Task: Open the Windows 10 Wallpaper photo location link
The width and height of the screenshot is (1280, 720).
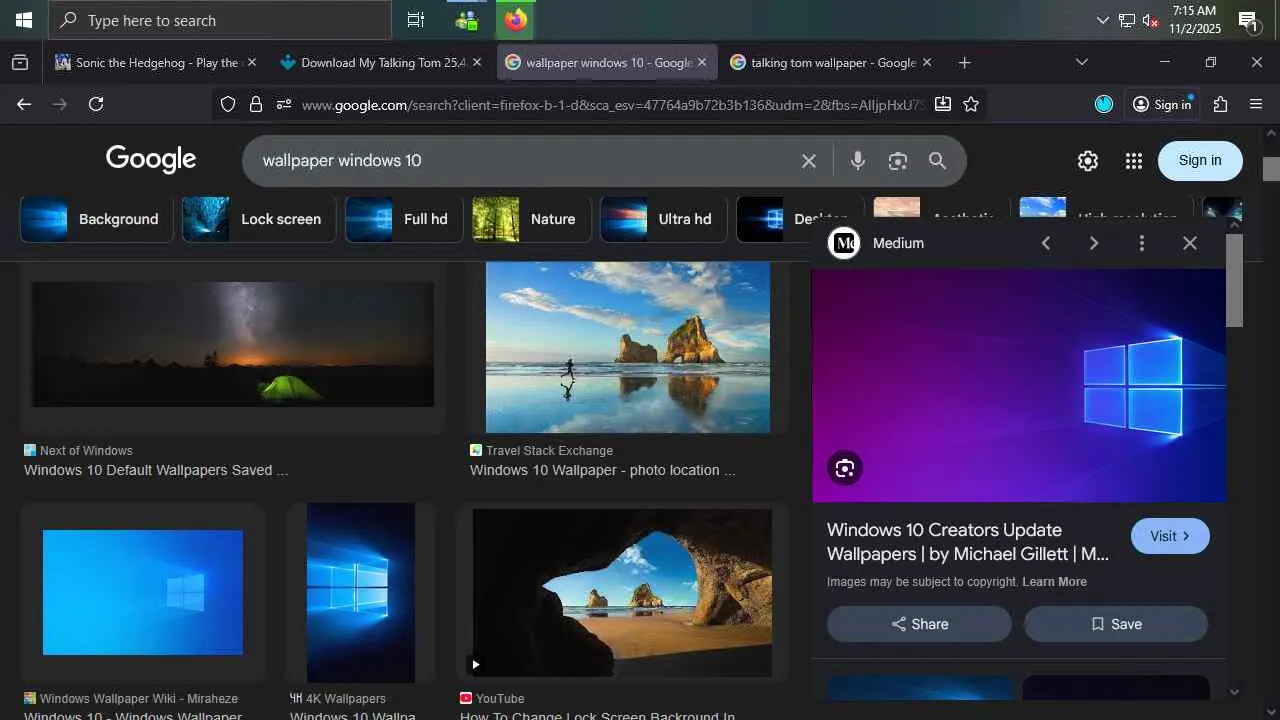Action: pos(603,470)
